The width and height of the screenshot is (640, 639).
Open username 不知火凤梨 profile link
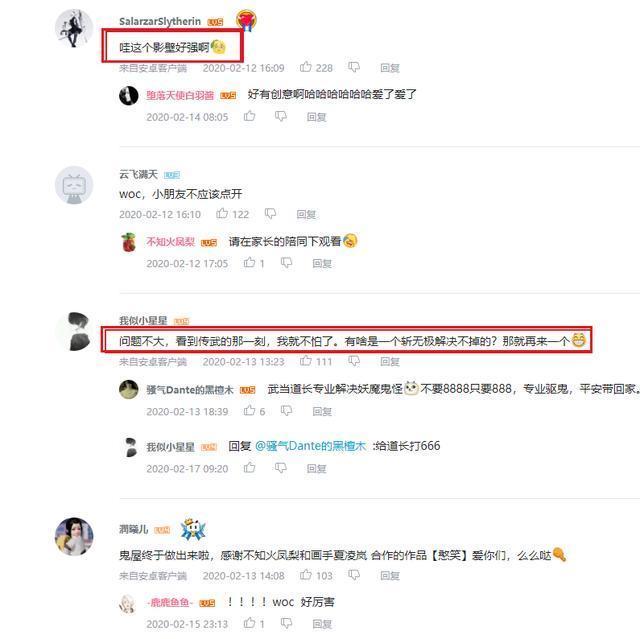point(171,242)
